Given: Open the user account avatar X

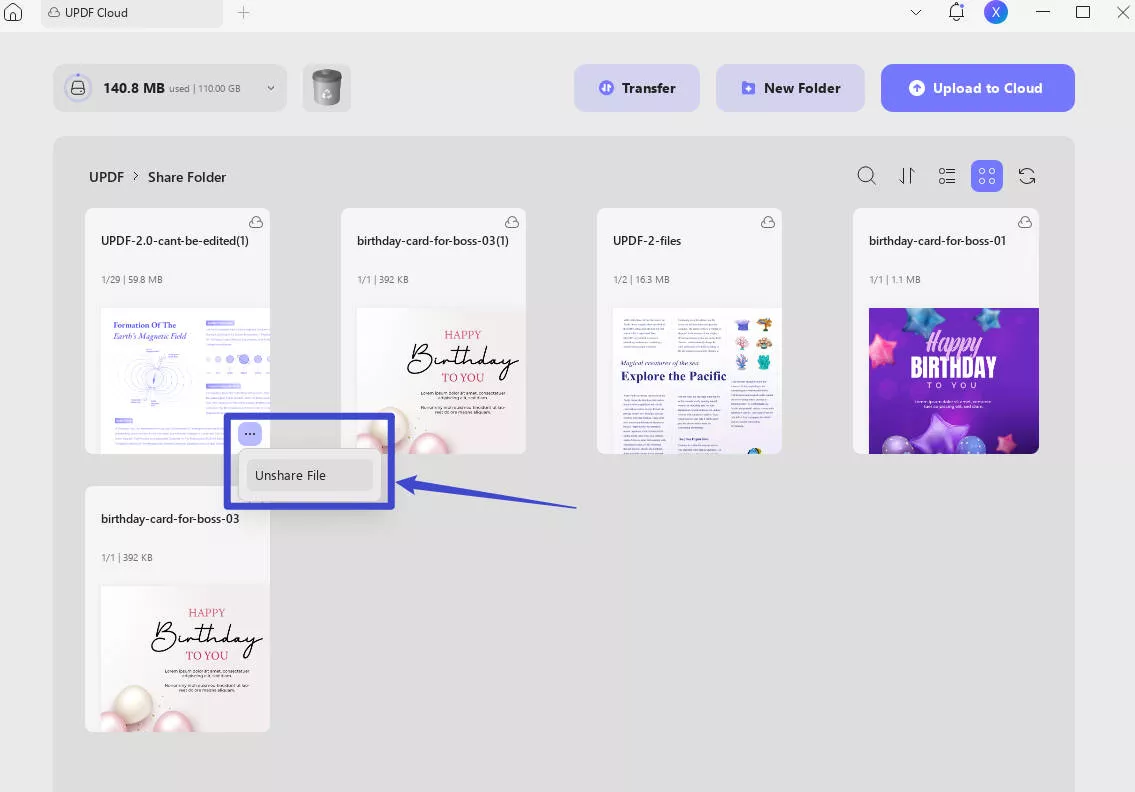Looking at the screenshot, I should point(996,12).
